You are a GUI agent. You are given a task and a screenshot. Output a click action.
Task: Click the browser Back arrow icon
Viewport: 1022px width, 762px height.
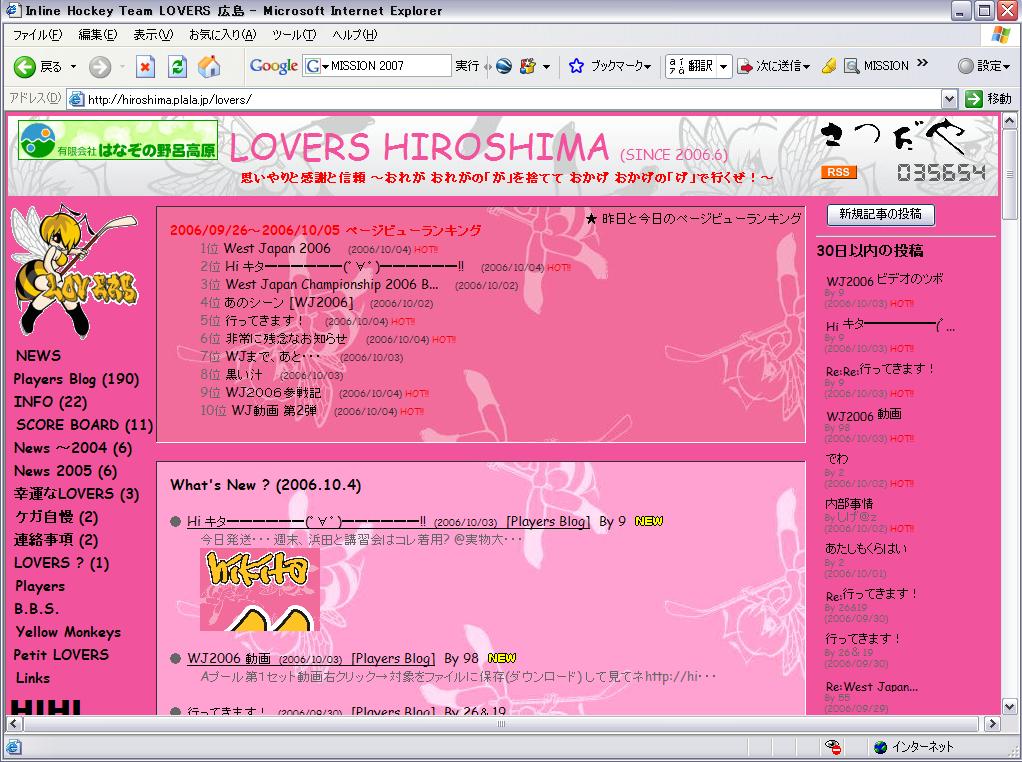(x=26, y=67)
